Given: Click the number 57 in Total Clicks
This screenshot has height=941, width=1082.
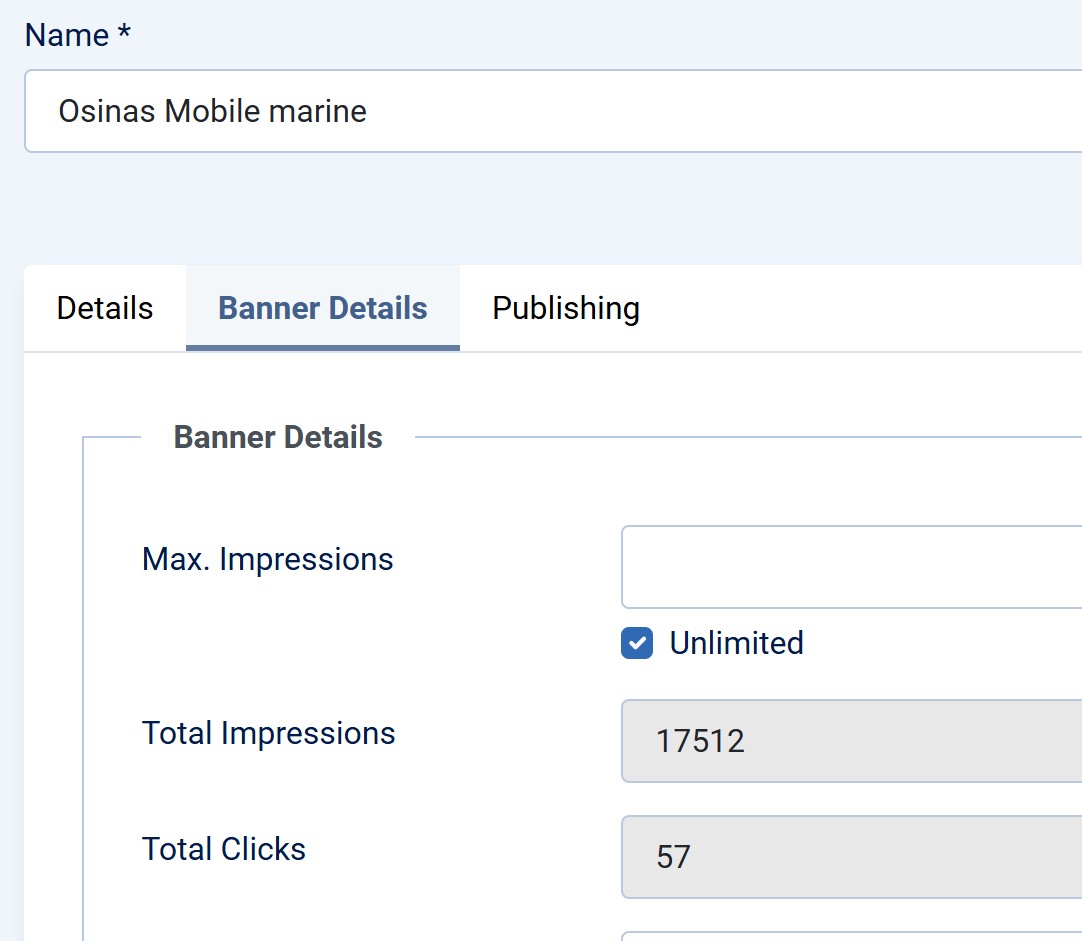Looking at the screenshot, I should coord(673,857).
